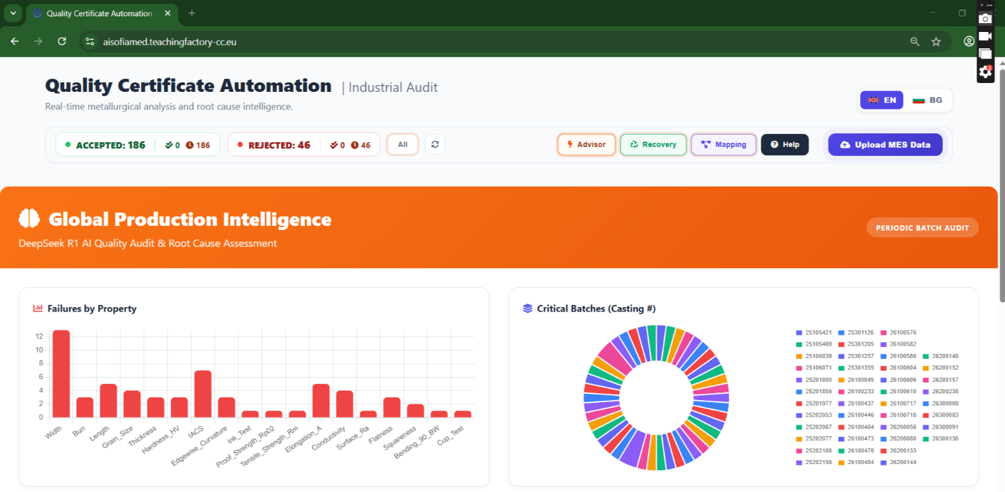This screenshot has height=492, width=1005.
Task: View site information icon in address bar
Action: [x=90, y=42]
